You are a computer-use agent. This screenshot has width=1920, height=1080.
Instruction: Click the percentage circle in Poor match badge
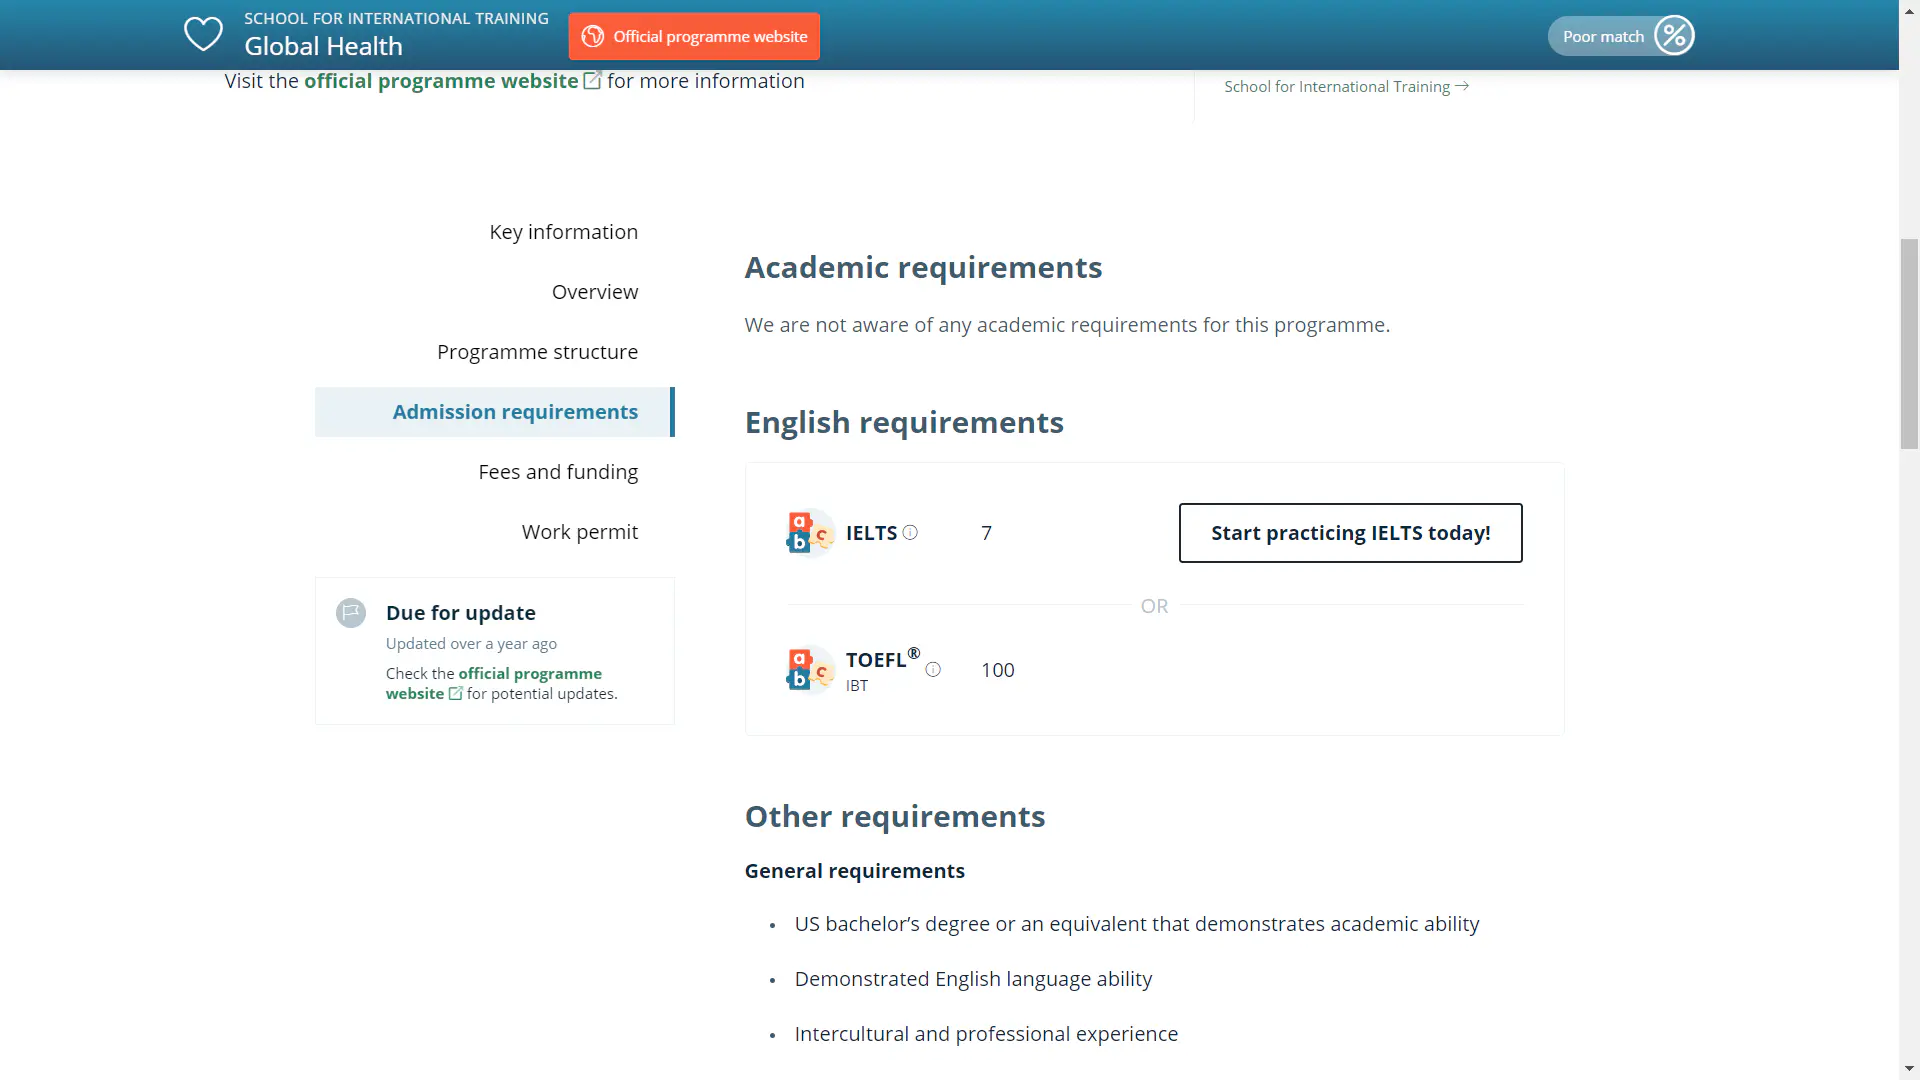[1673, 35]
